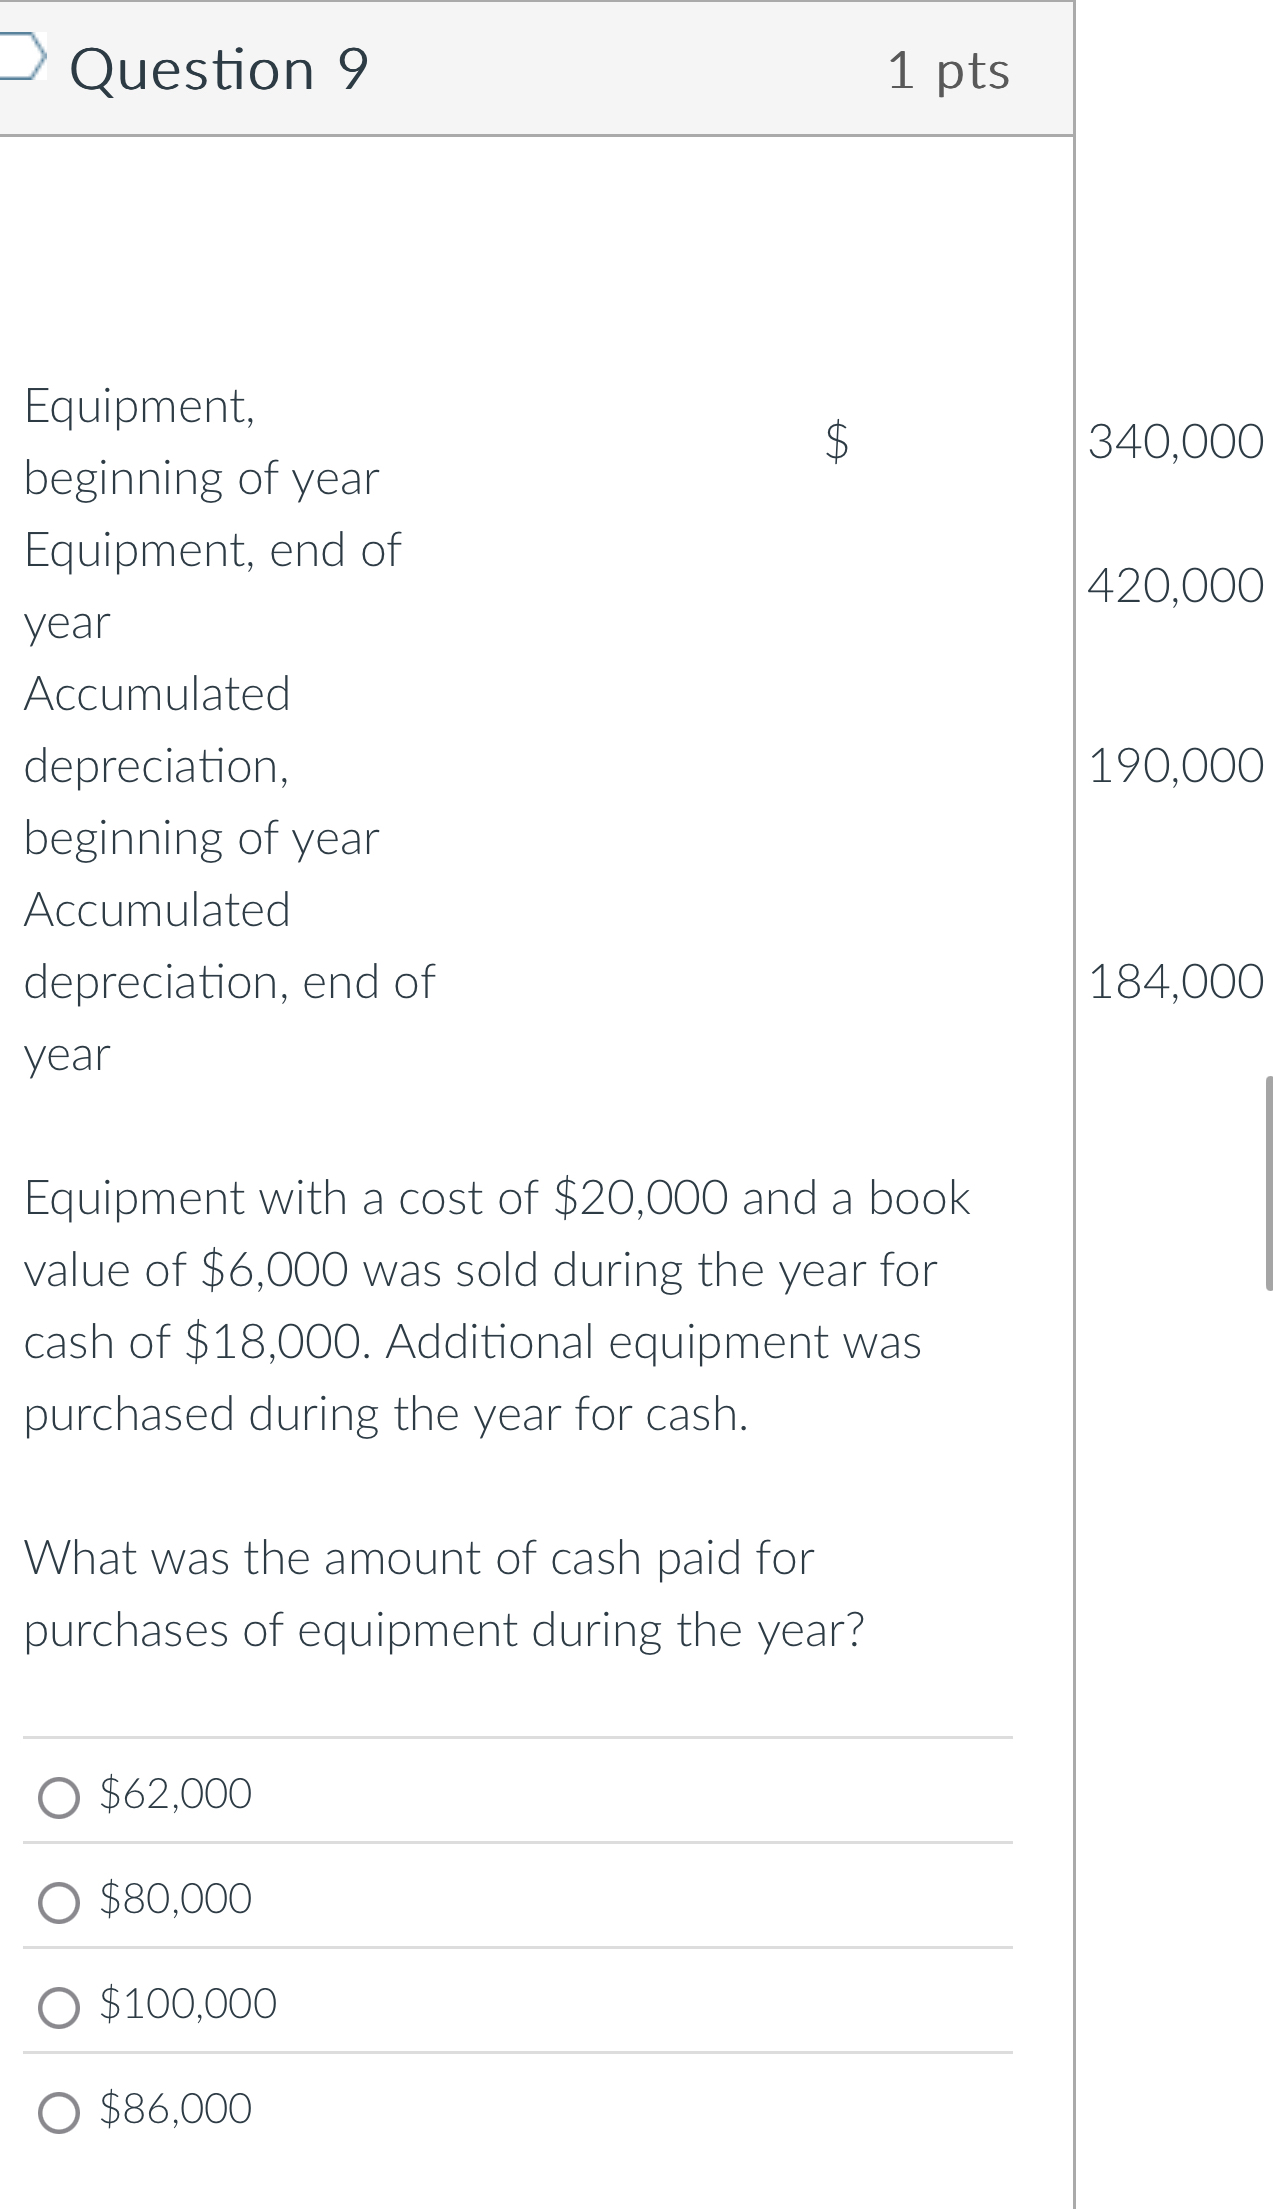This screenshot has height=2209, width=1273.
Task: Click the 190,000 value cell
Action: pyautogui.click(x=1176, y=766)
